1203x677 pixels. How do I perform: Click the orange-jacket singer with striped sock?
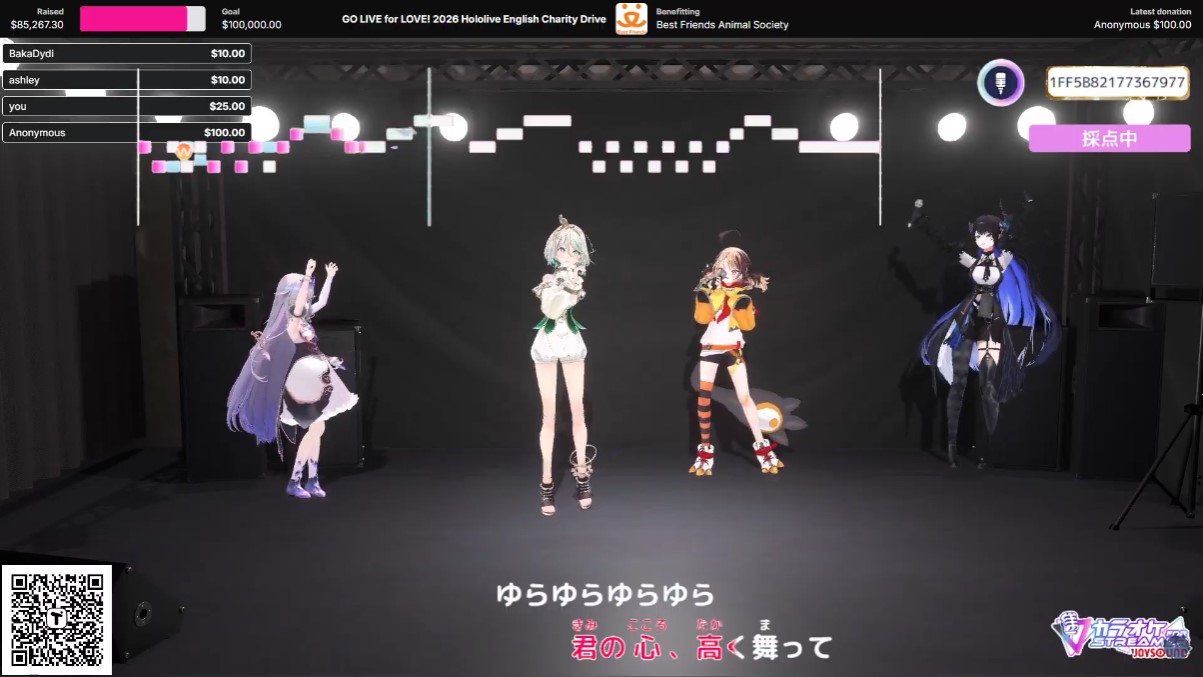pyautogui.click(x=728, y=360)
